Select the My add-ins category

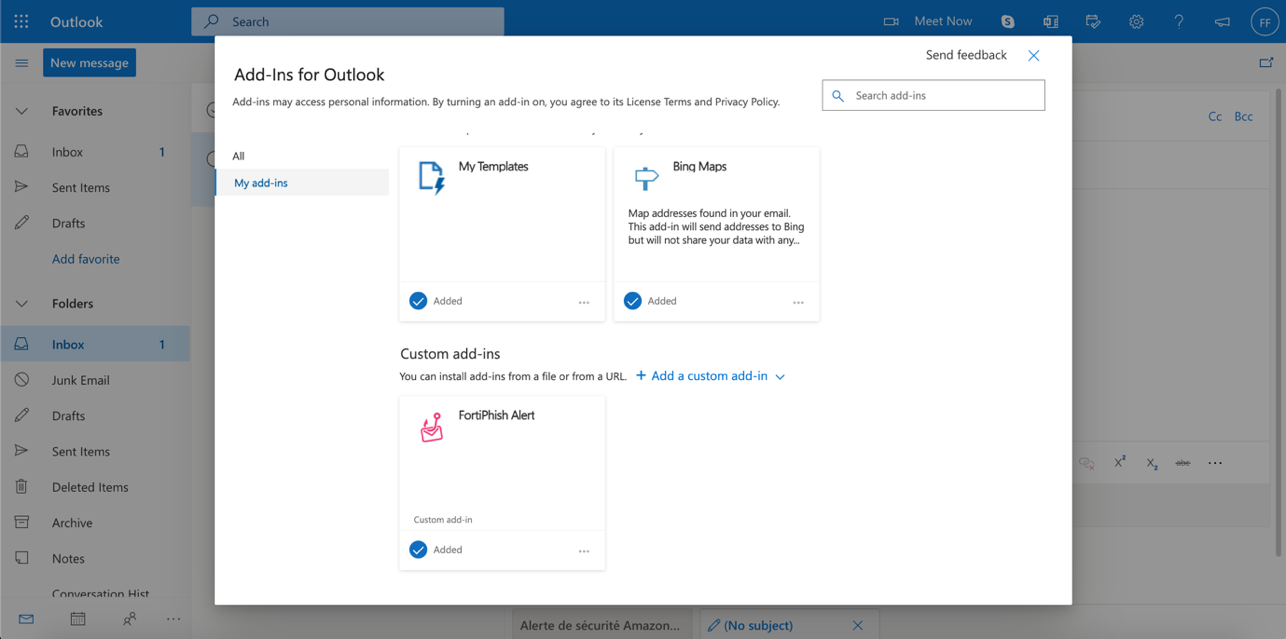302,183
